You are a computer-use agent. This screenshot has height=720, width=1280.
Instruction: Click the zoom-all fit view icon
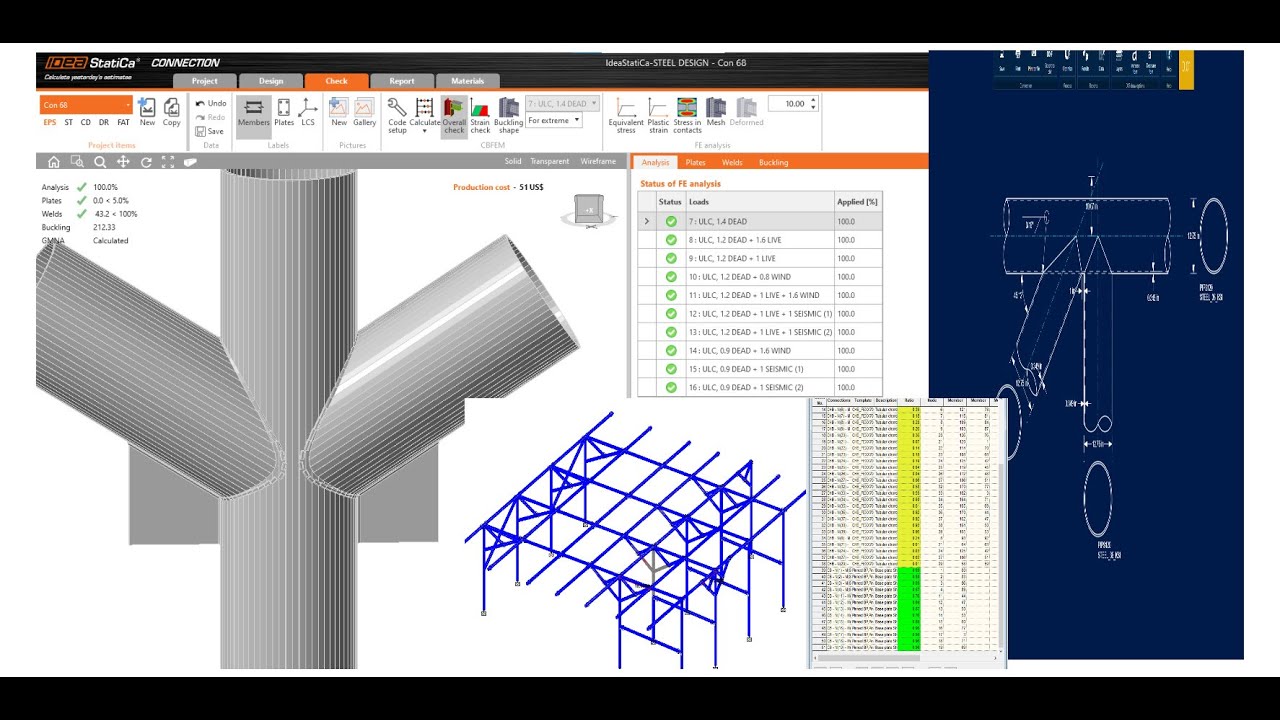[168, 162]
